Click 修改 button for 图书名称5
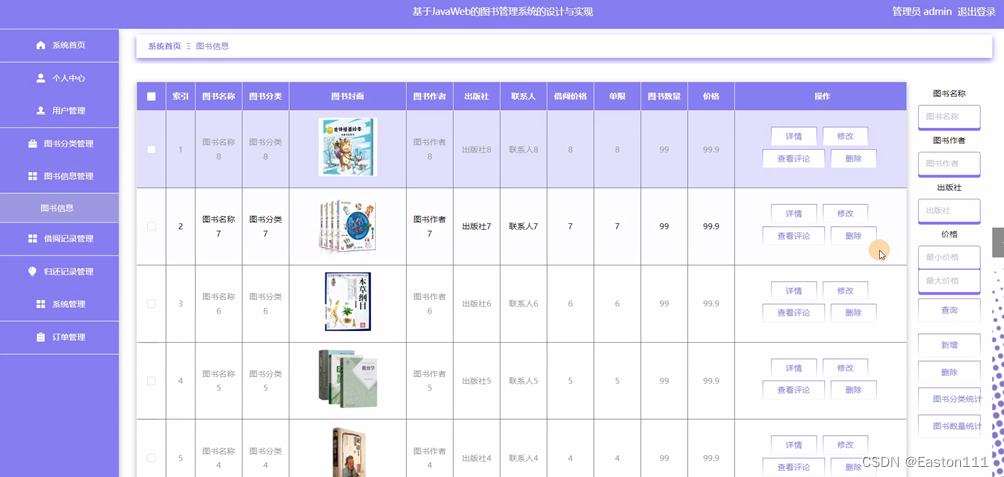 845,368
